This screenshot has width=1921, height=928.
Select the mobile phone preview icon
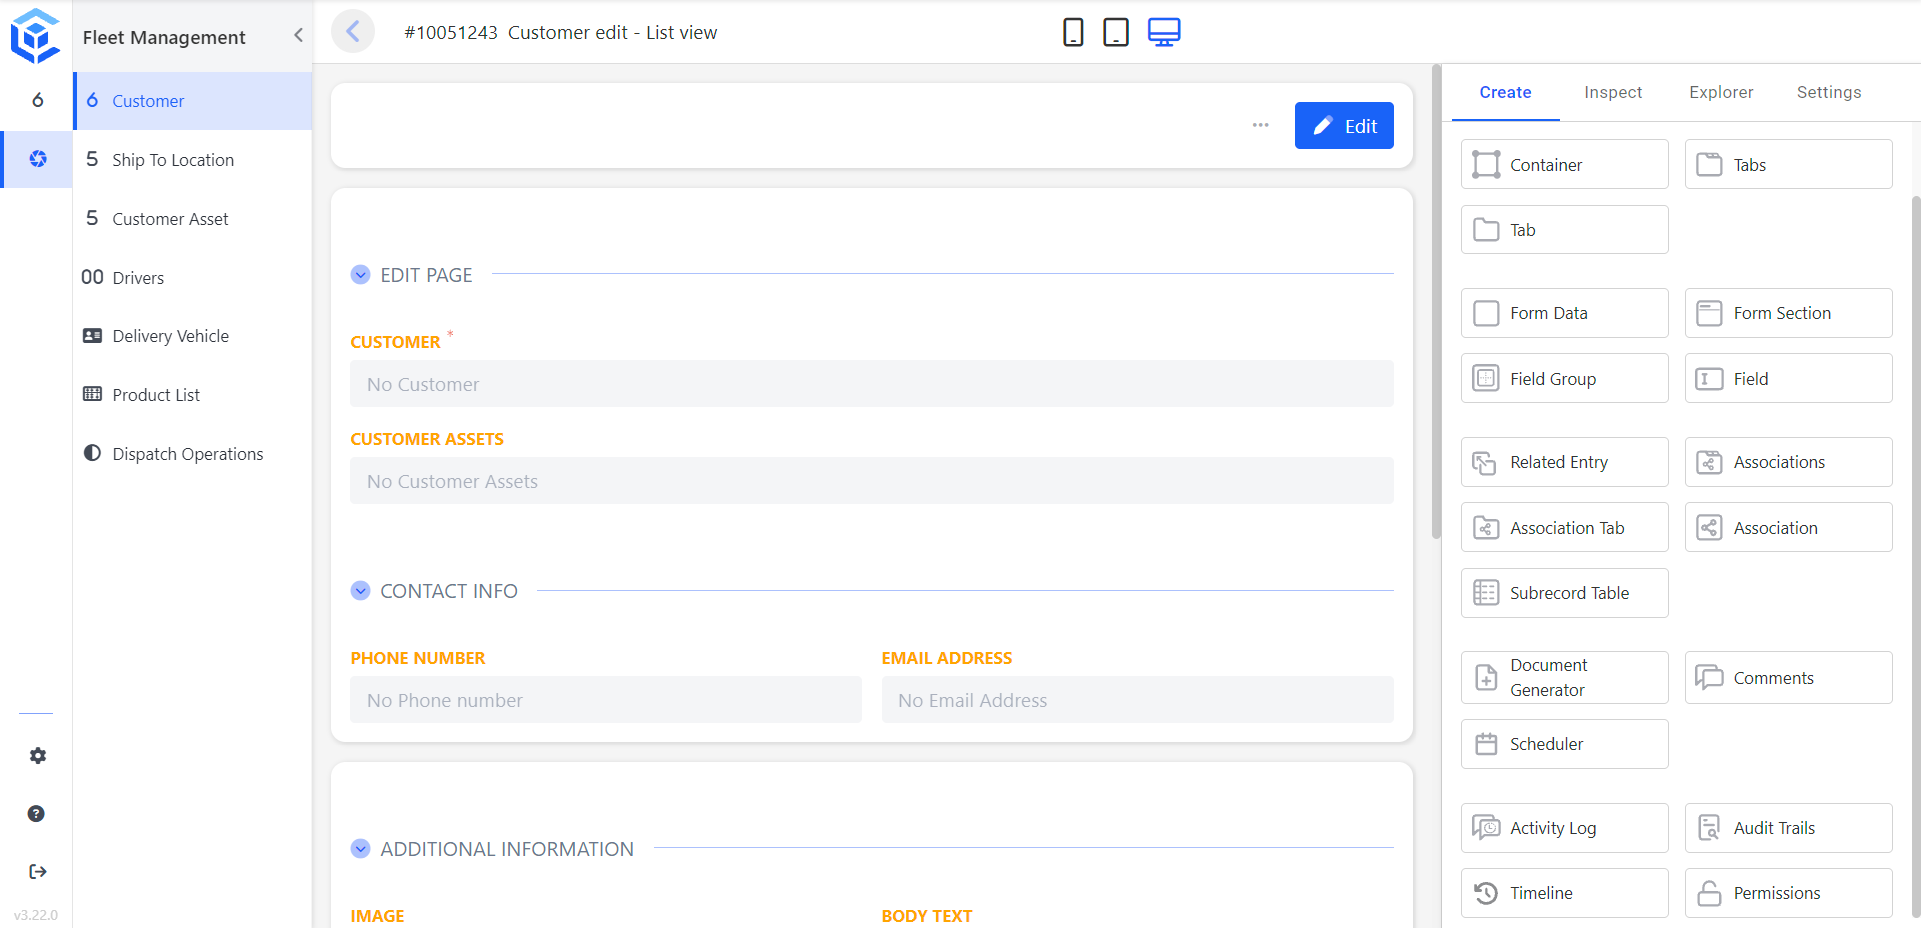tap(1073, 32)
